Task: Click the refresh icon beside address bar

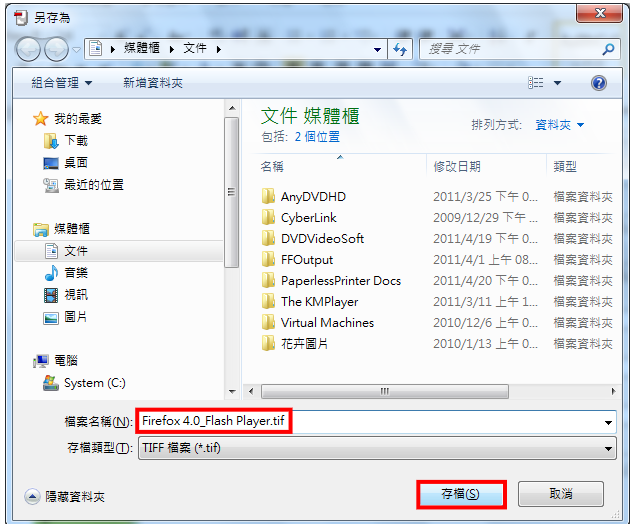Action: tap(400, 49)
